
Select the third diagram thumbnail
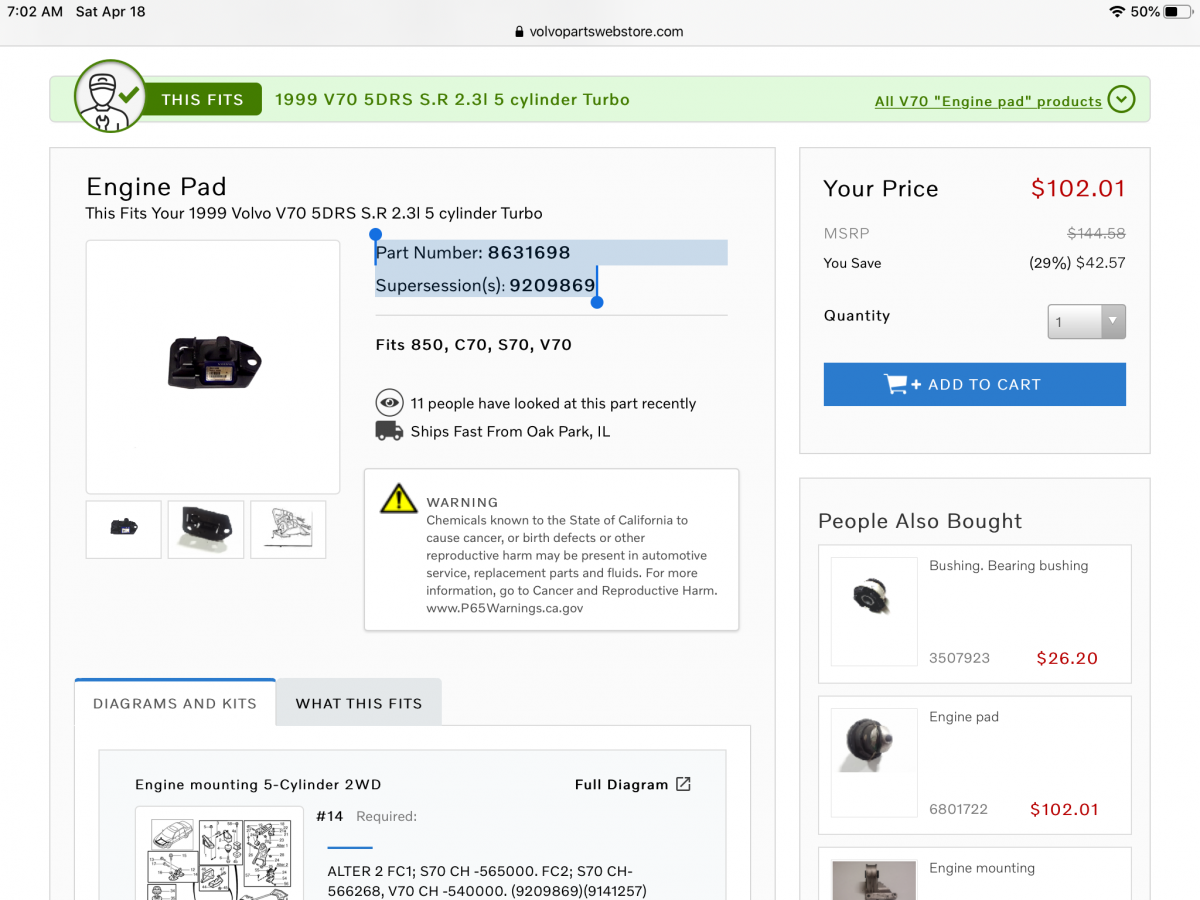[x=288, y=529]
